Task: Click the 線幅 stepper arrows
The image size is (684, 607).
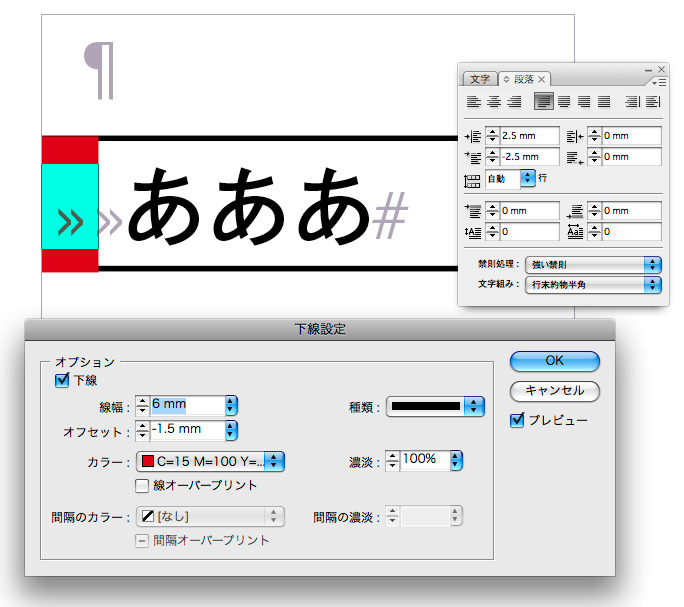Action: pyautogui.click(x=143, y=405)
